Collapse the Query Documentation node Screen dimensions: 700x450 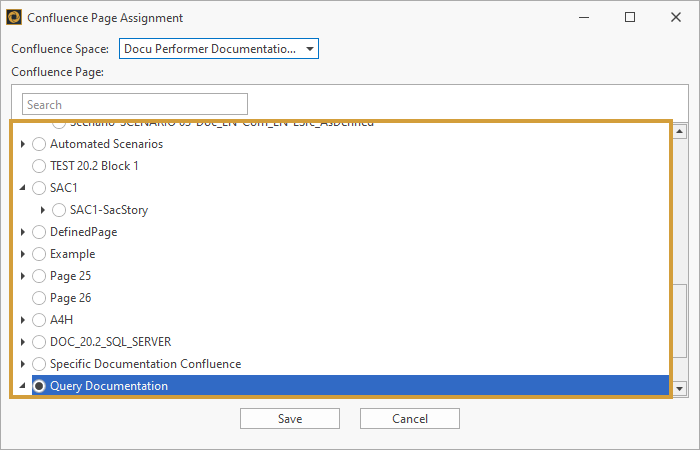pyautogui.click(x=23, y=386)
